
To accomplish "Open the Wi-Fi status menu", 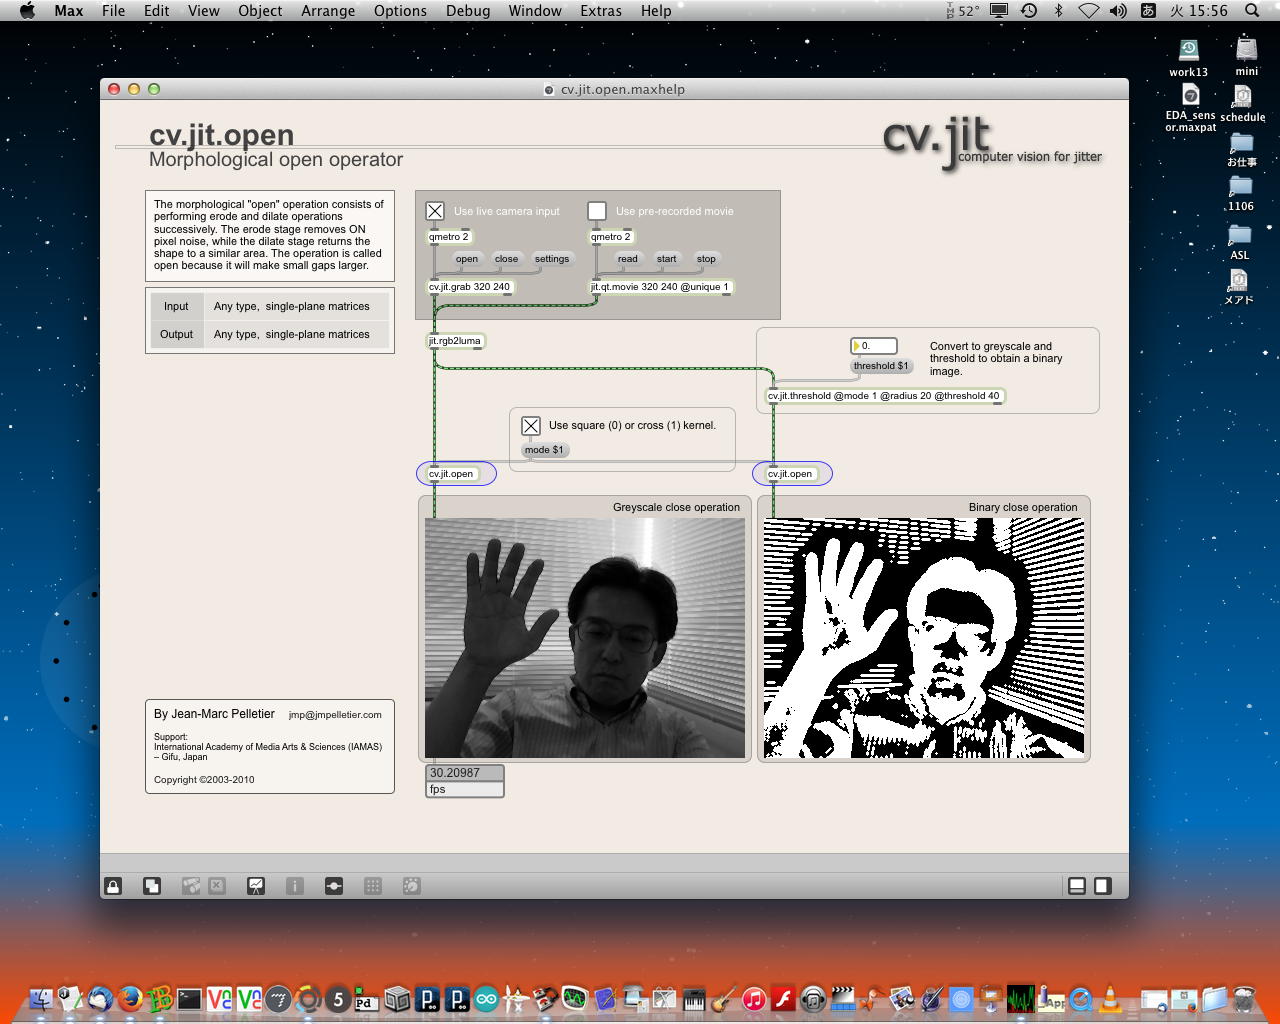I will click(1089, 11).
